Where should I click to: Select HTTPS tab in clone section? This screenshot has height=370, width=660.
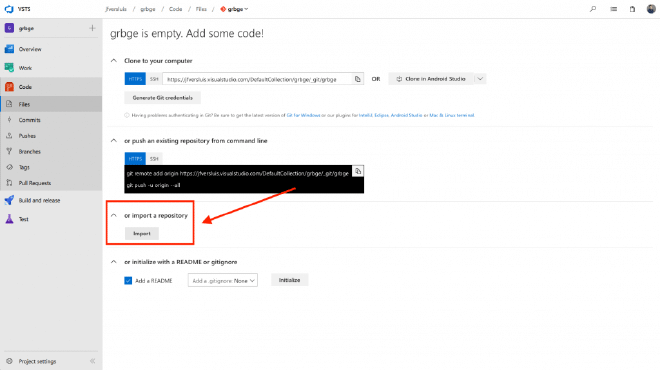pyautogui.click(x=135, y=79)
